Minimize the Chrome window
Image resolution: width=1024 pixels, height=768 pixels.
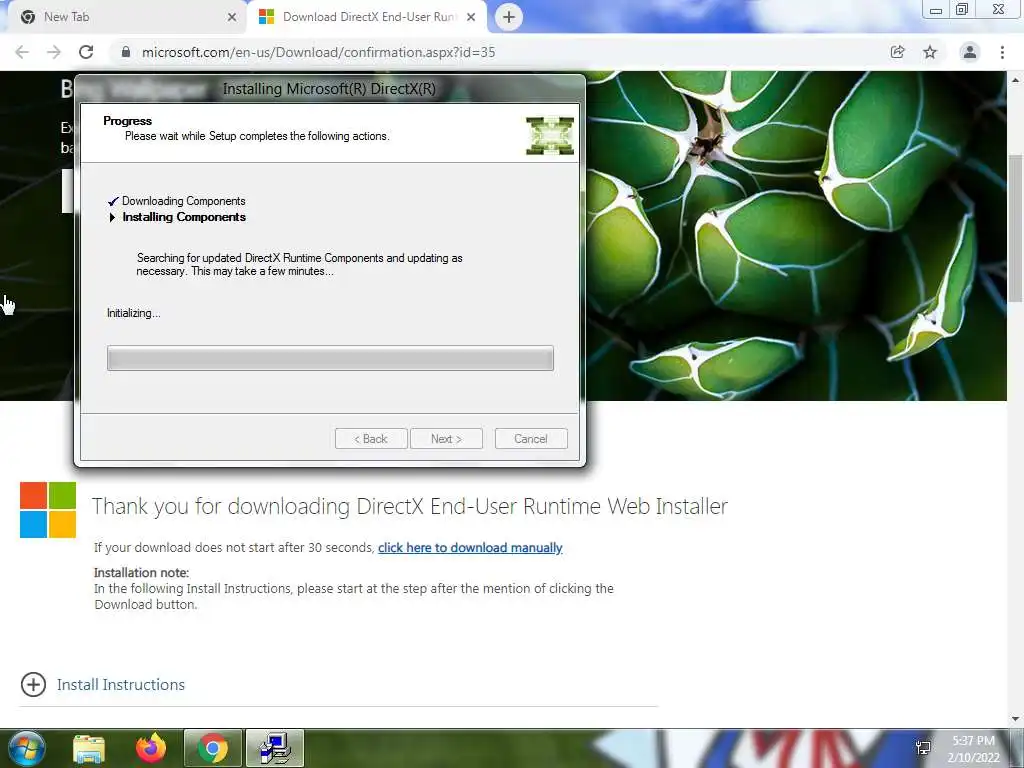936,10
